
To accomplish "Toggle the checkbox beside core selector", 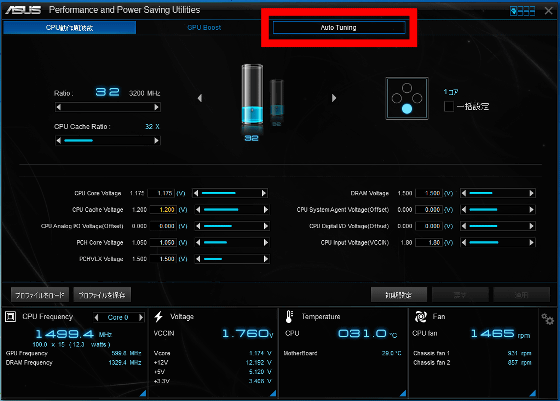I will tap(449, 106).
